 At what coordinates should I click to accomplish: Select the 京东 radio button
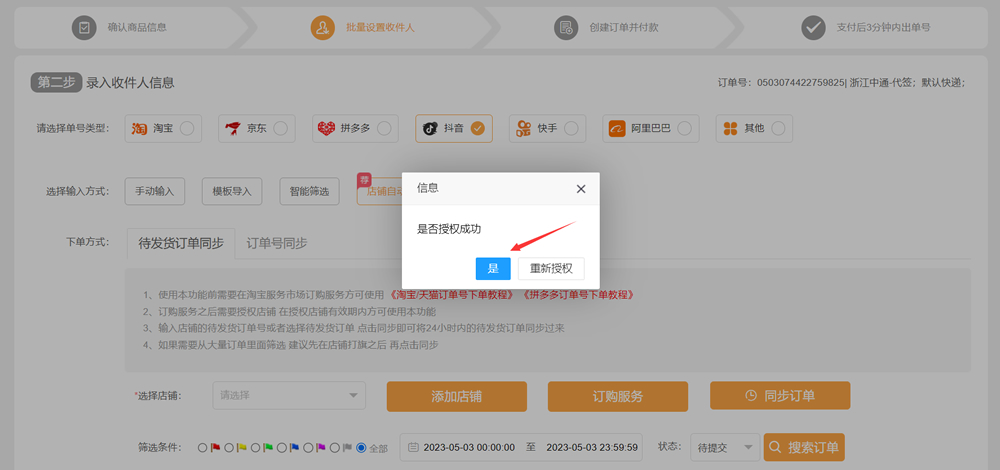pyautogui.click(x=281, y=128)
